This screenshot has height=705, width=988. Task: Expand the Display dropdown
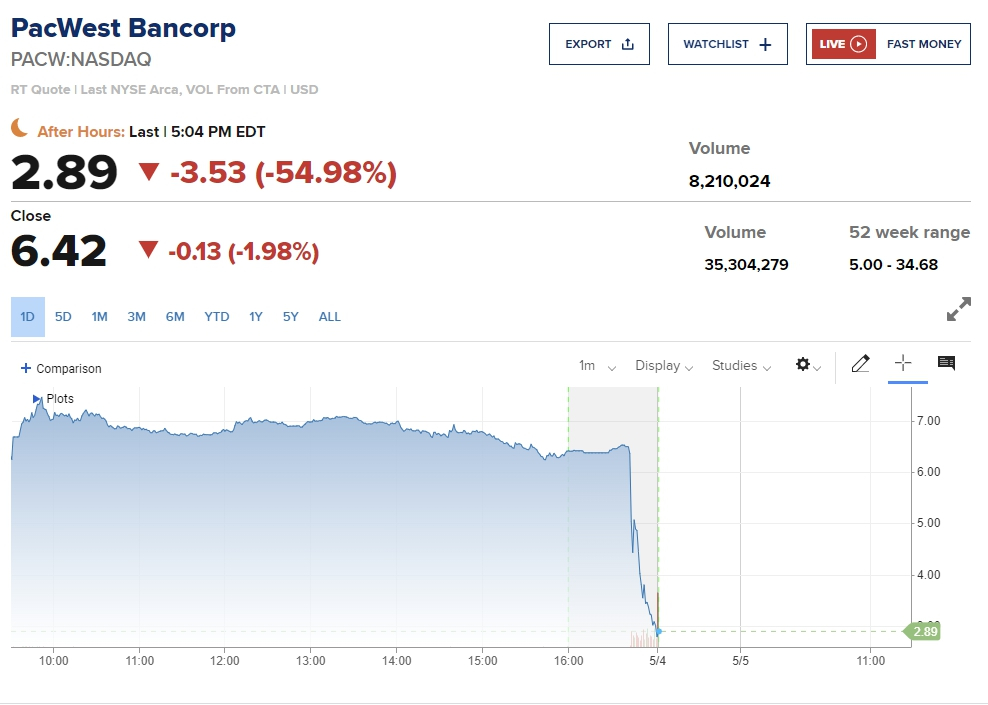coord(664,366)
